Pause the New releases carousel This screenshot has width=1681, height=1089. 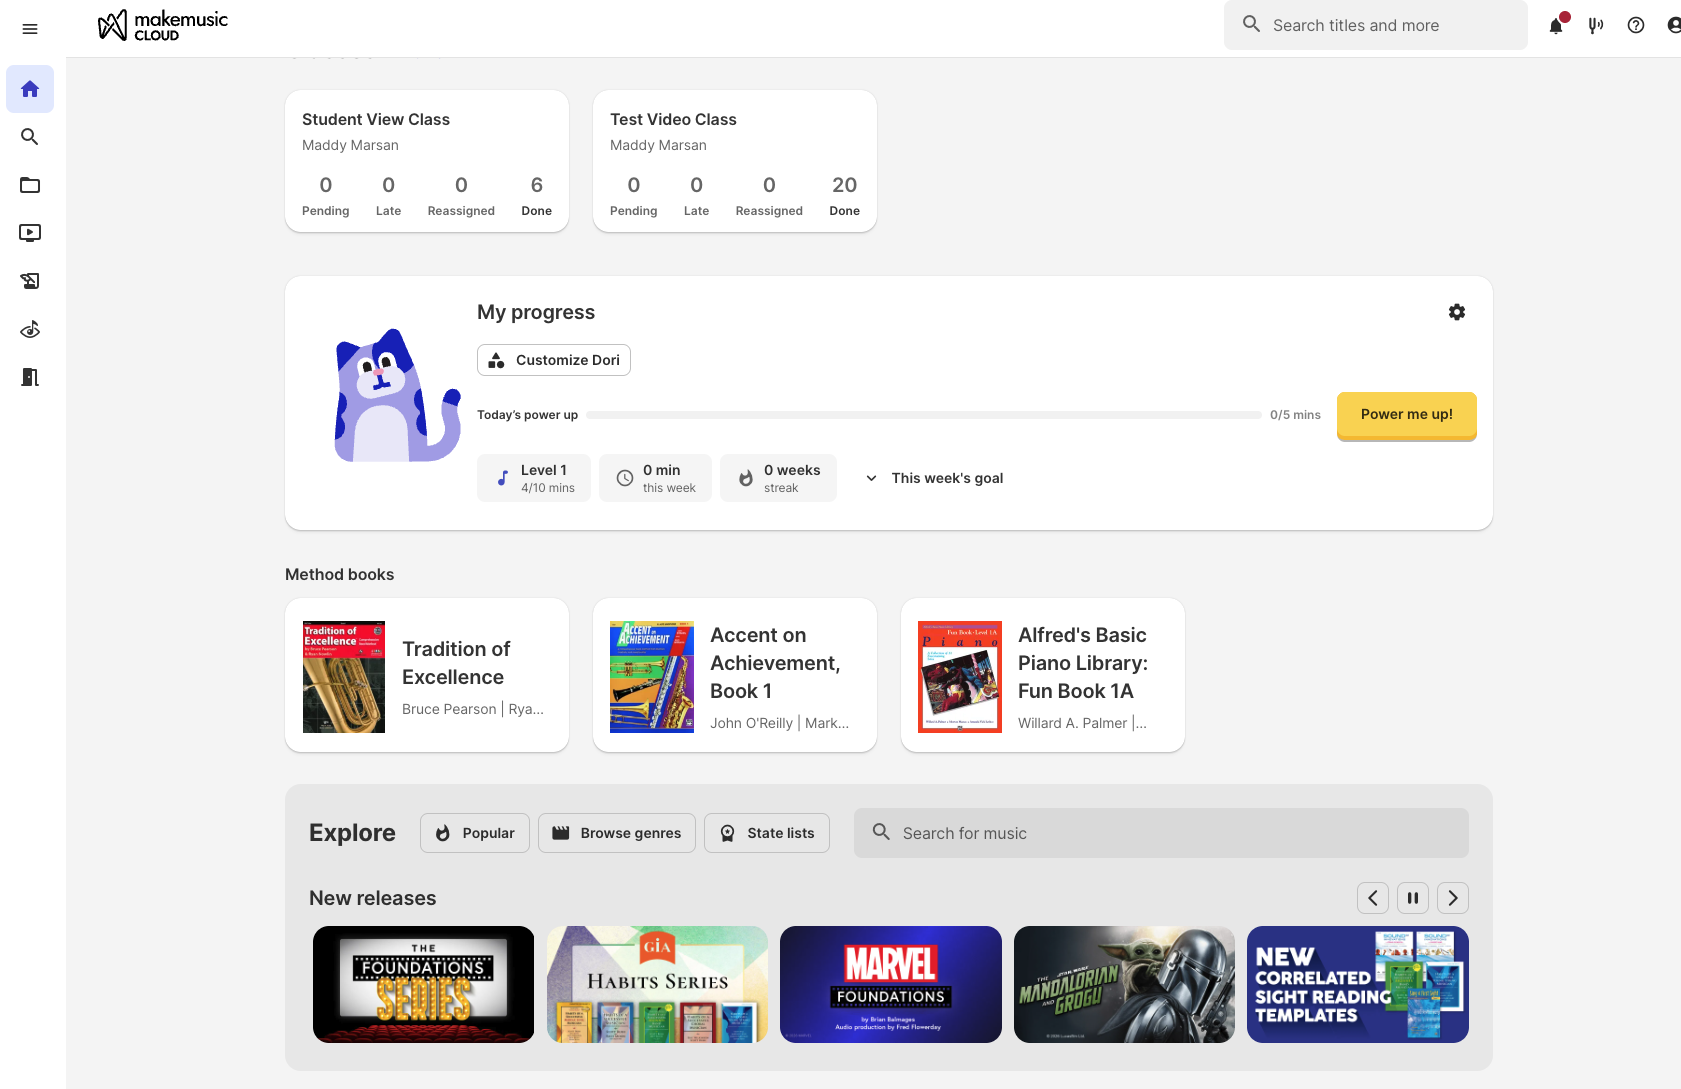coord(1413,898)
